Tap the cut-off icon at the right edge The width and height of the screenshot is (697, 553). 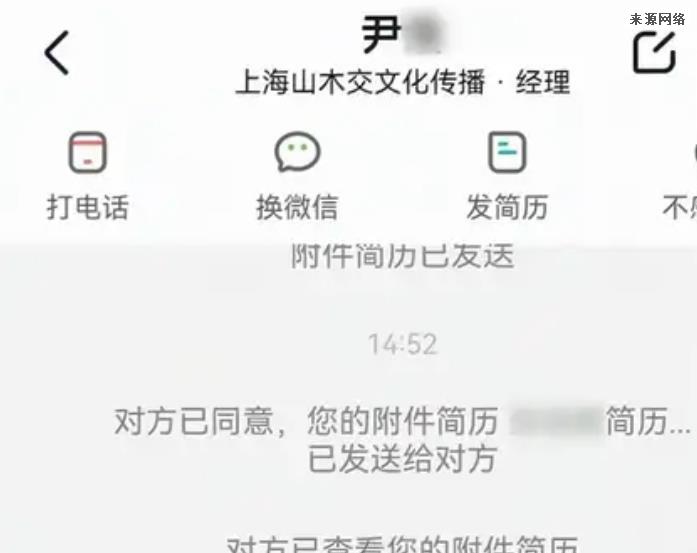click(x=694, y=152)
